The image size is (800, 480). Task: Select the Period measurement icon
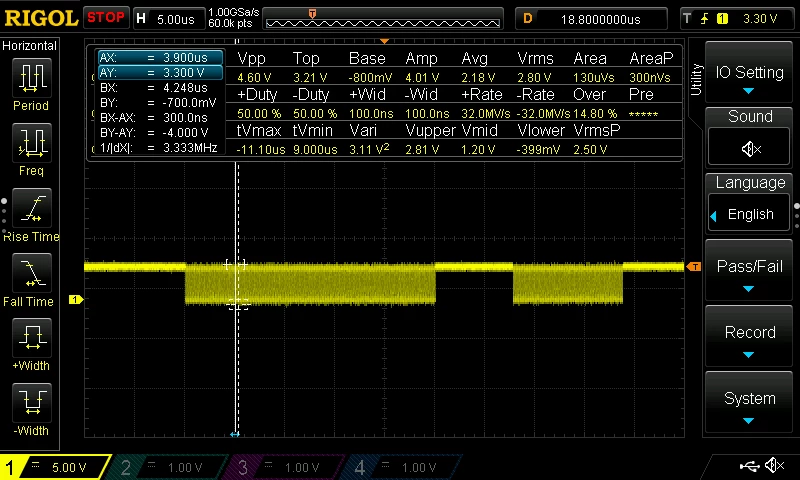[x=32, y=78]
